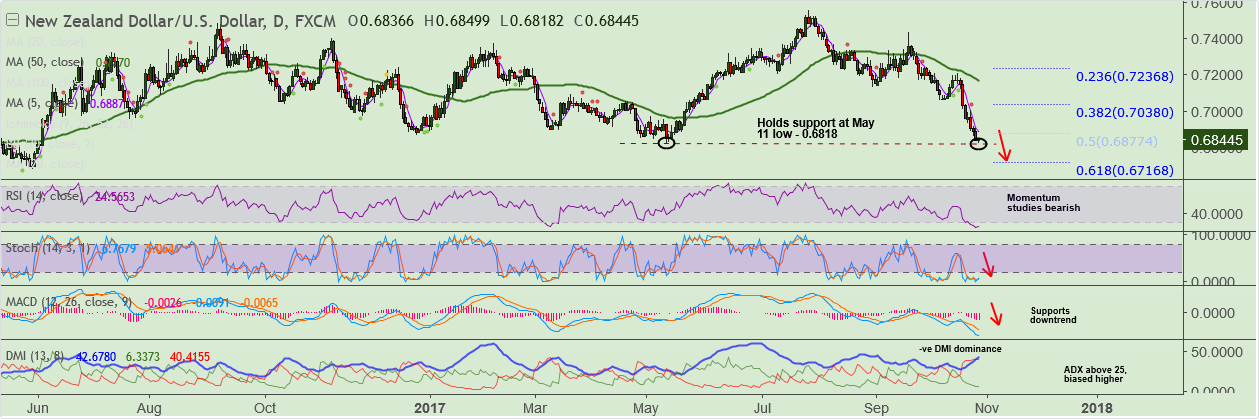Click the Jun label on the time axis
The width and height of the screenshot is (1259, 419).
[39, 408]
